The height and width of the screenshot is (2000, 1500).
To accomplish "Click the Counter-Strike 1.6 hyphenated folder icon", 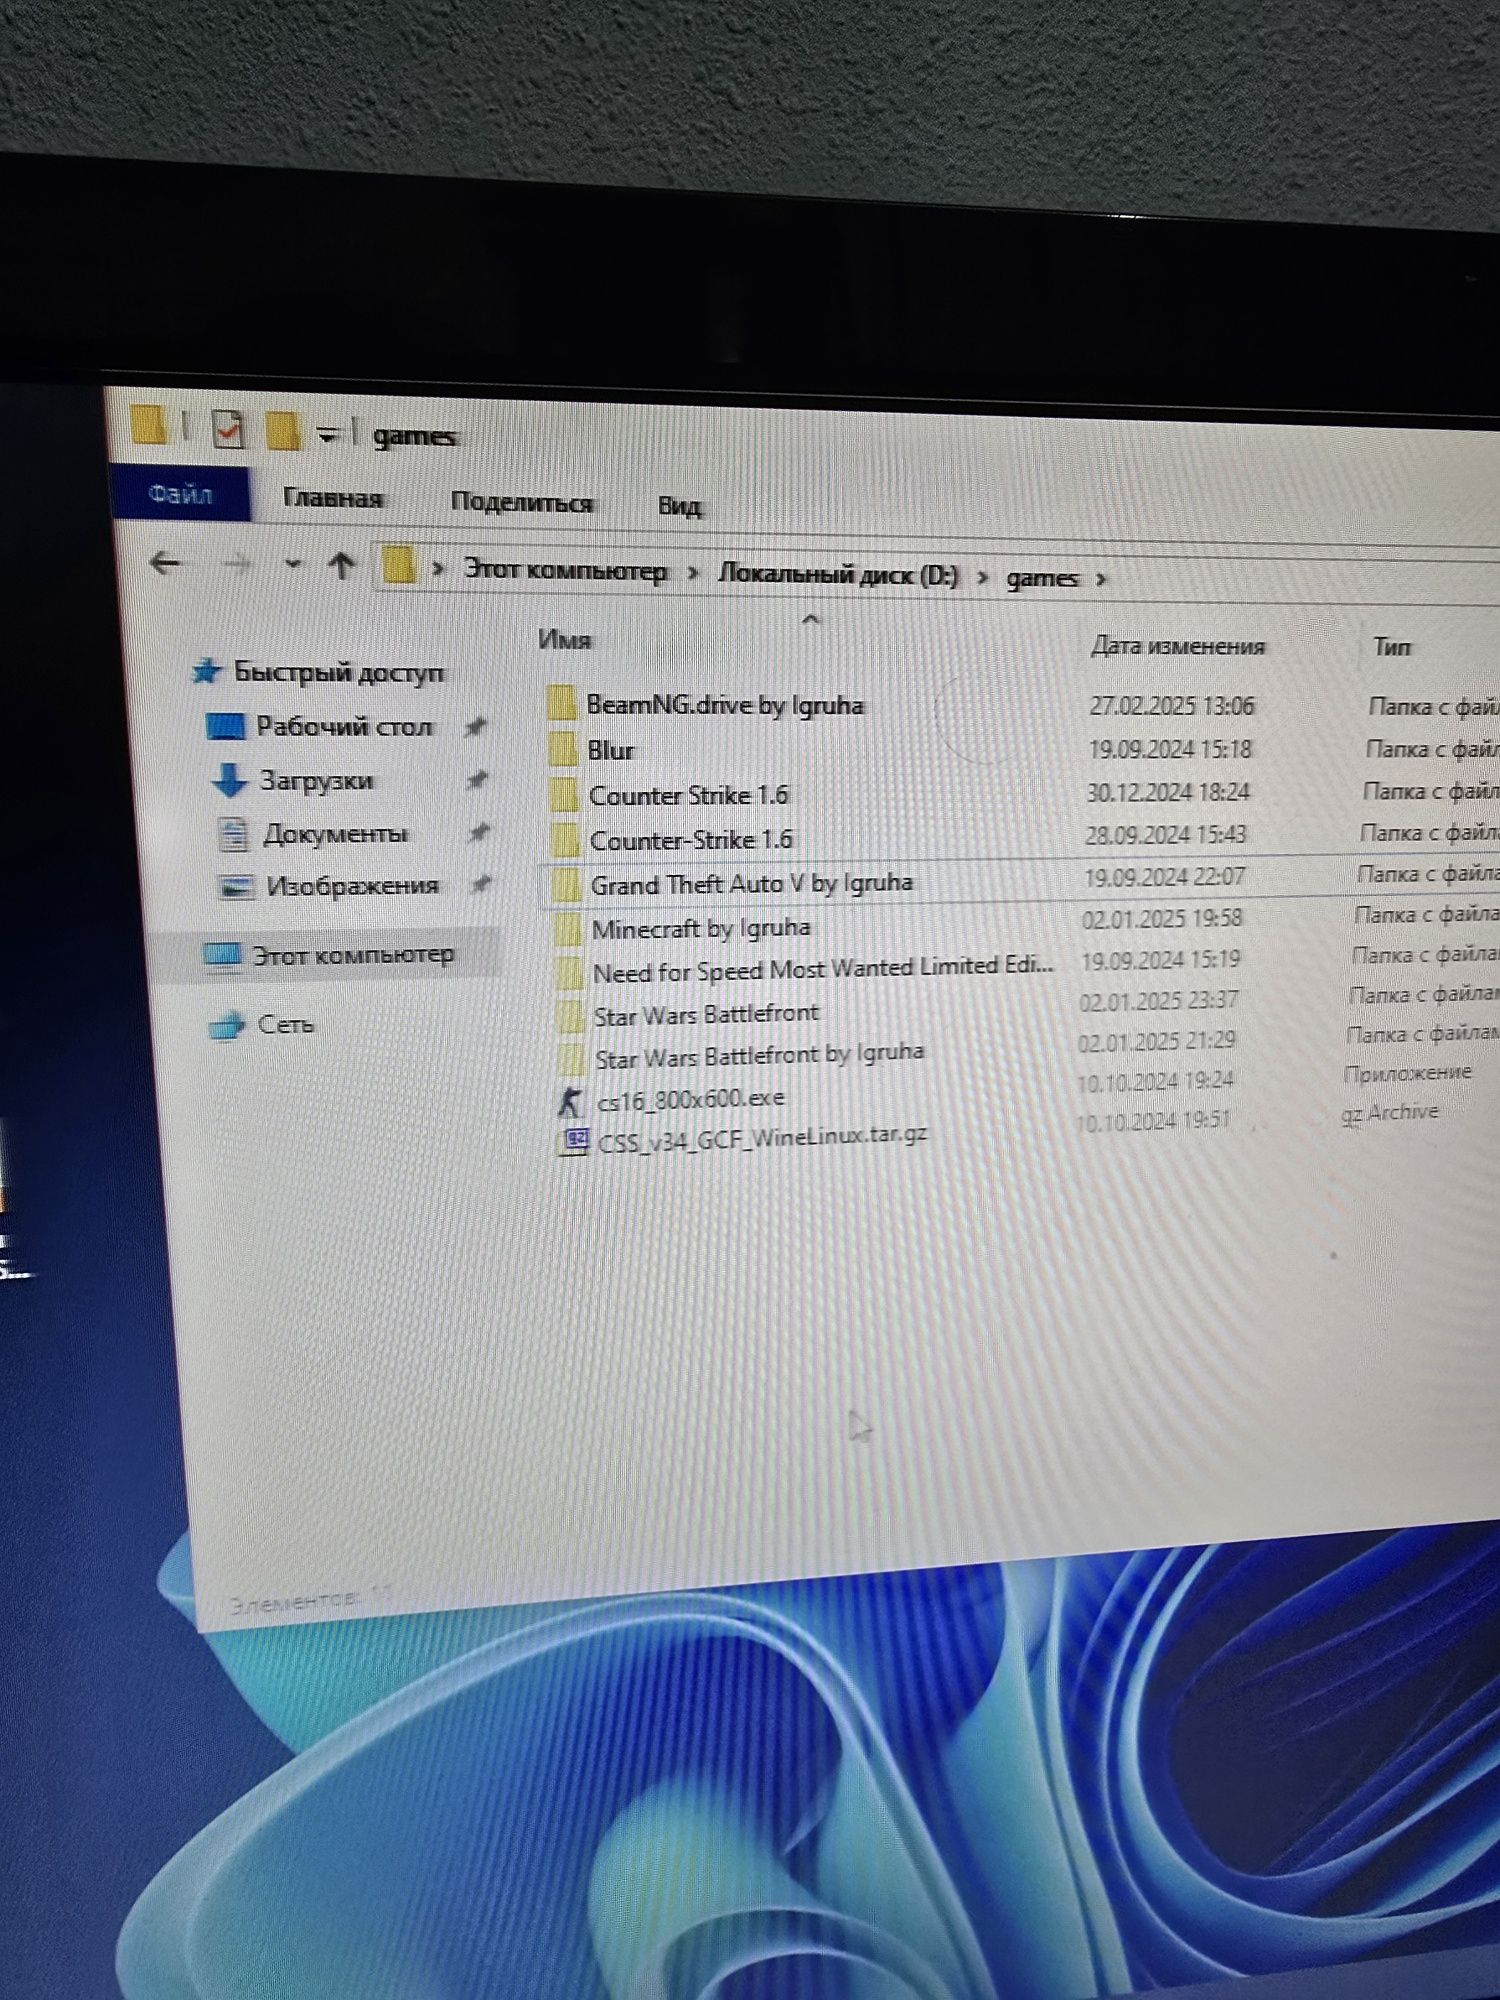I will coord(566,839).
